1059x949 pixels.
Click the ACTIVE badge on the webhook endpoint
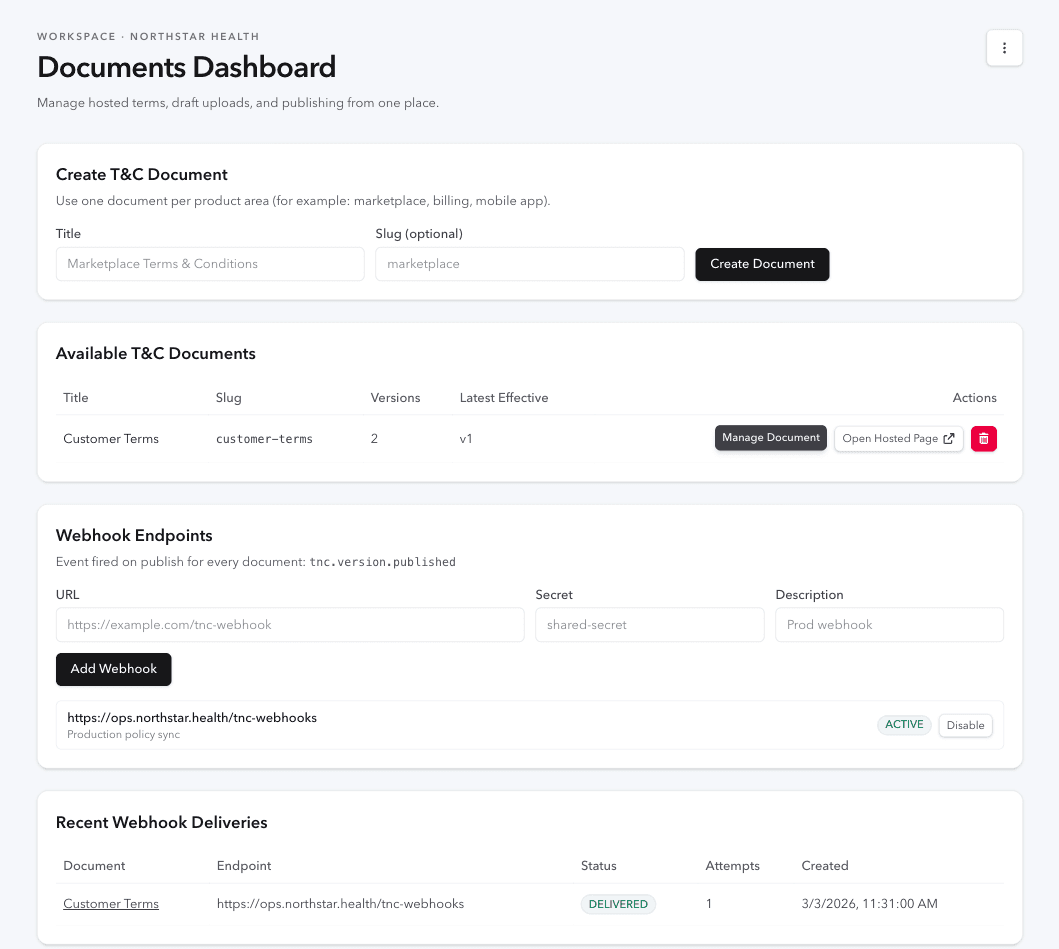pyautogui.click(x=903, y=724)
